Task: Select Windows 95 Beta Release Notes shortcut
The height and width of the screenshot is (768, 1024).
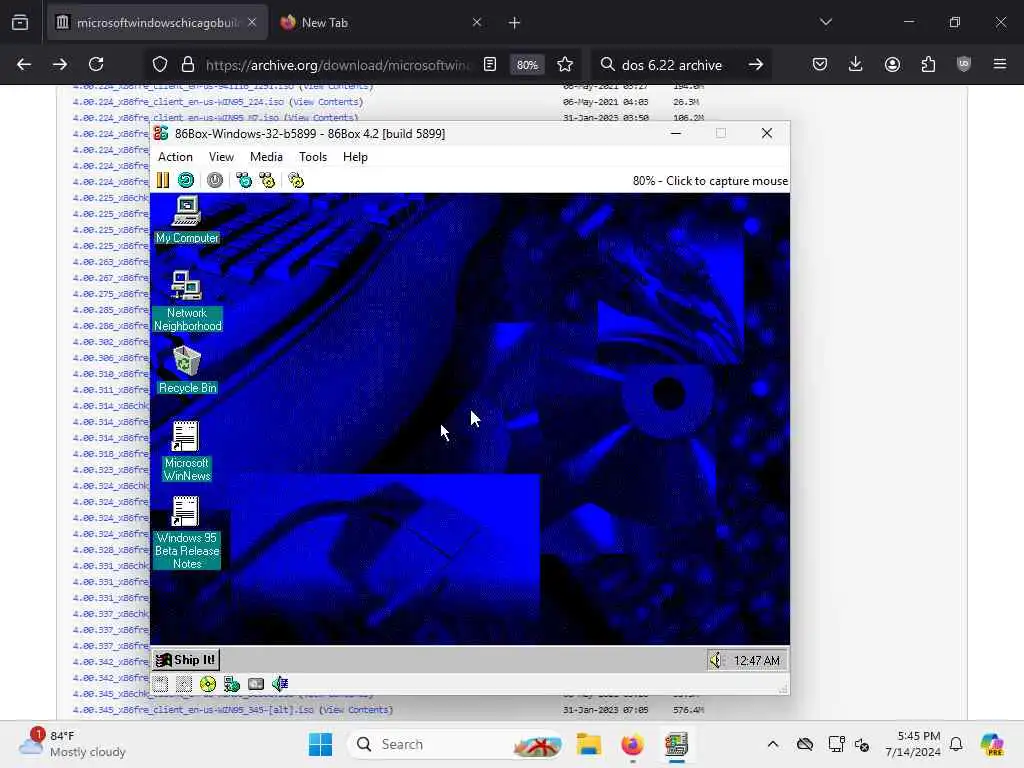Action: coord(187,532)
